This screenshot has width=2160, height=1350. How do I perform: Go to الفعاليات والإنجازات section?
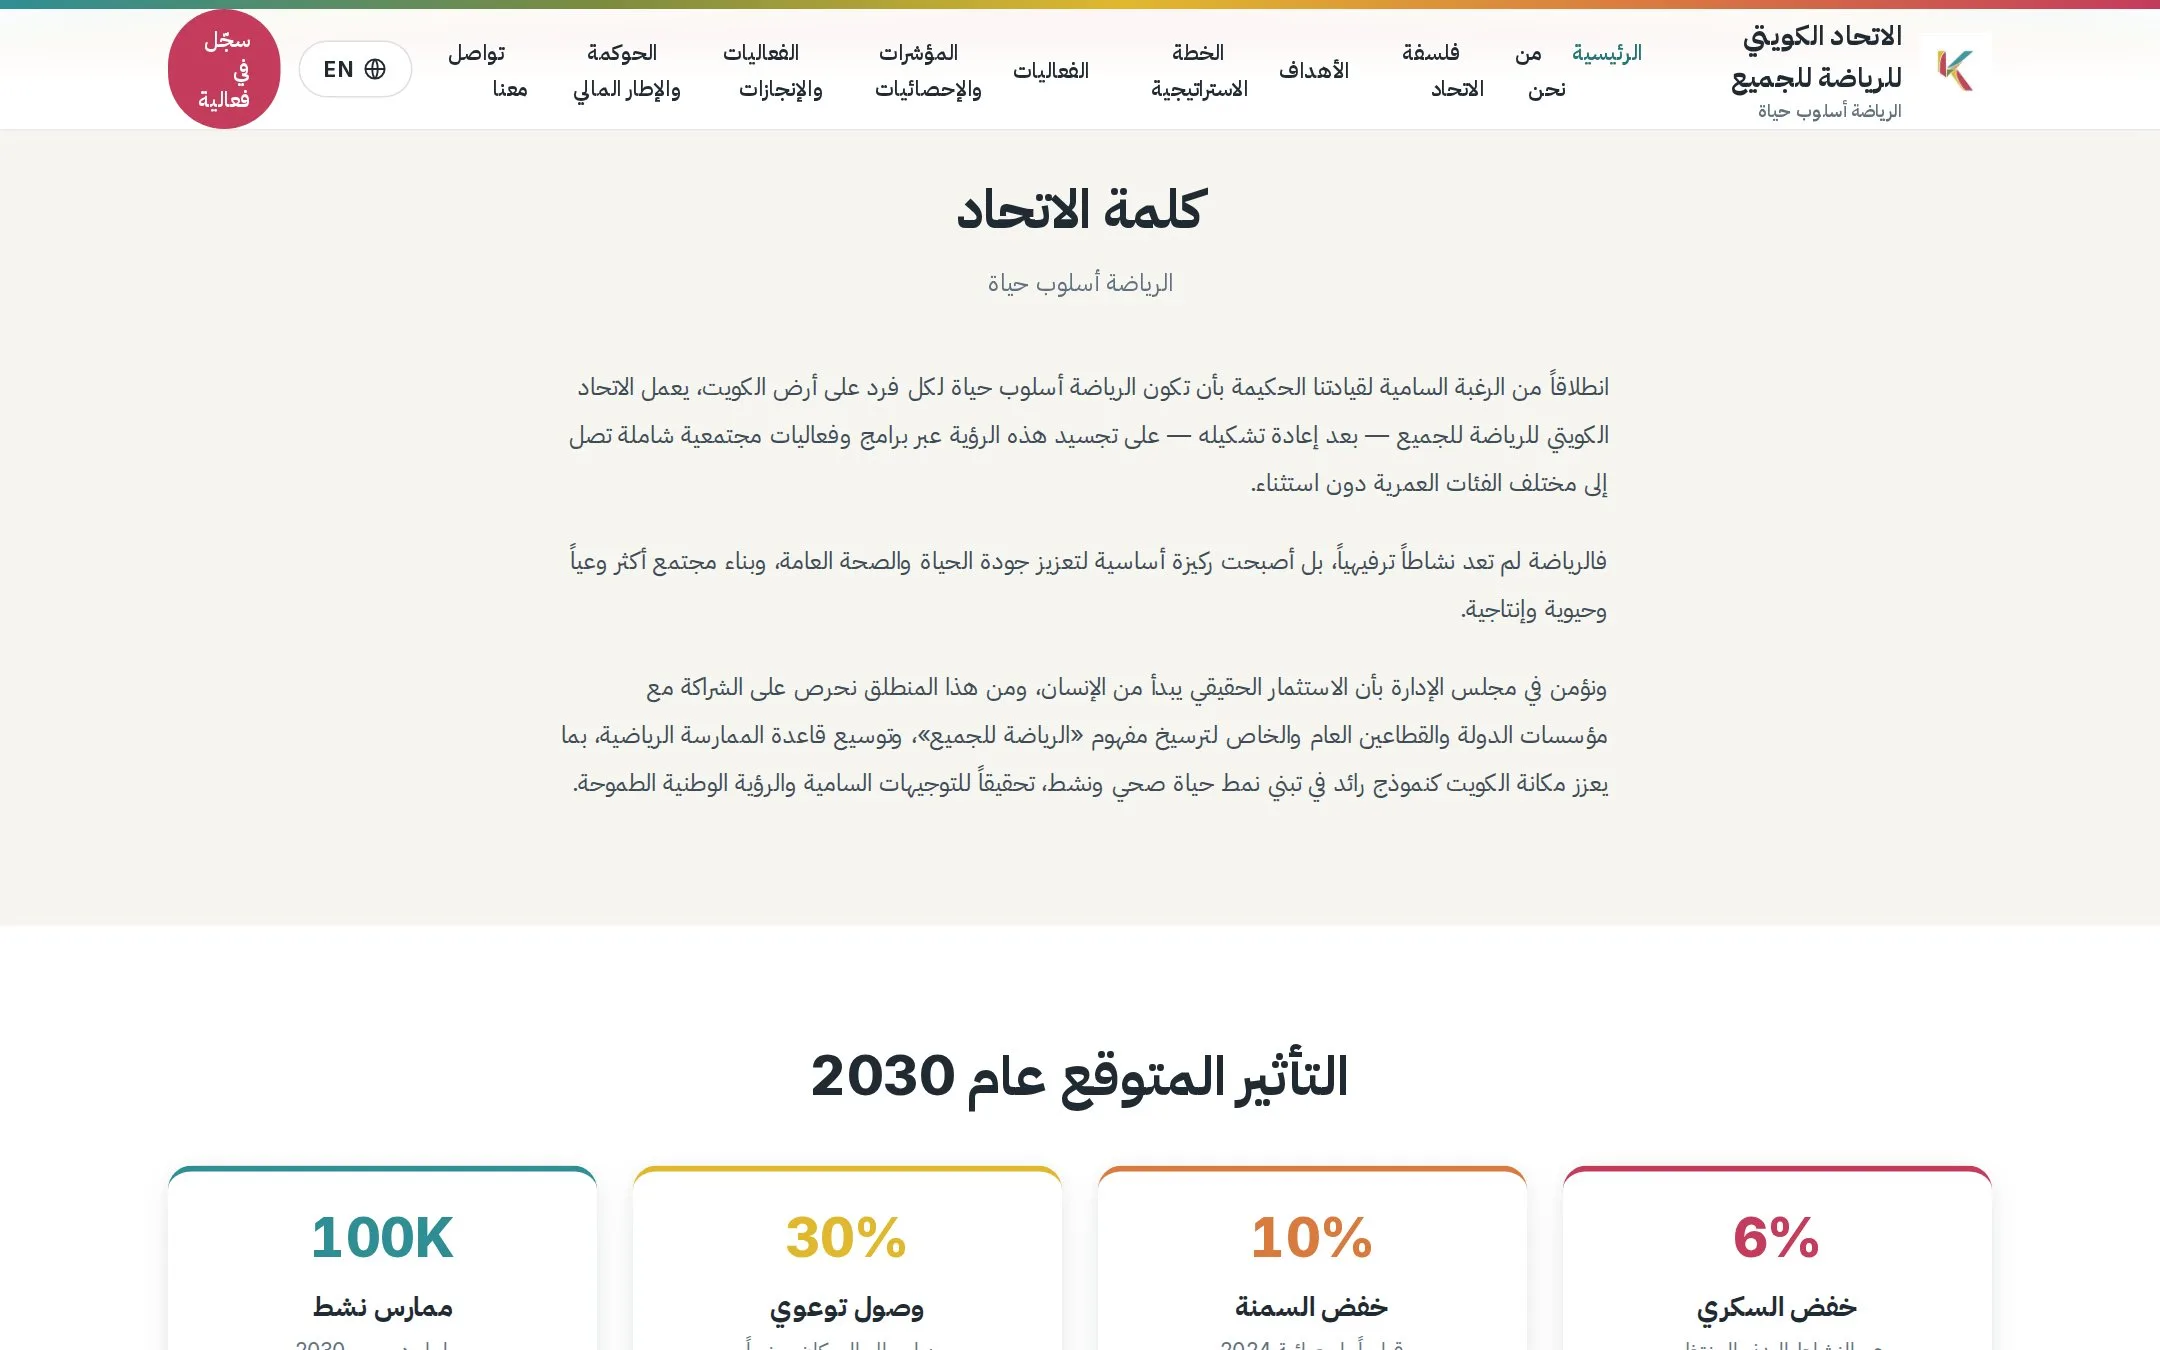click(x=775, y=70)
